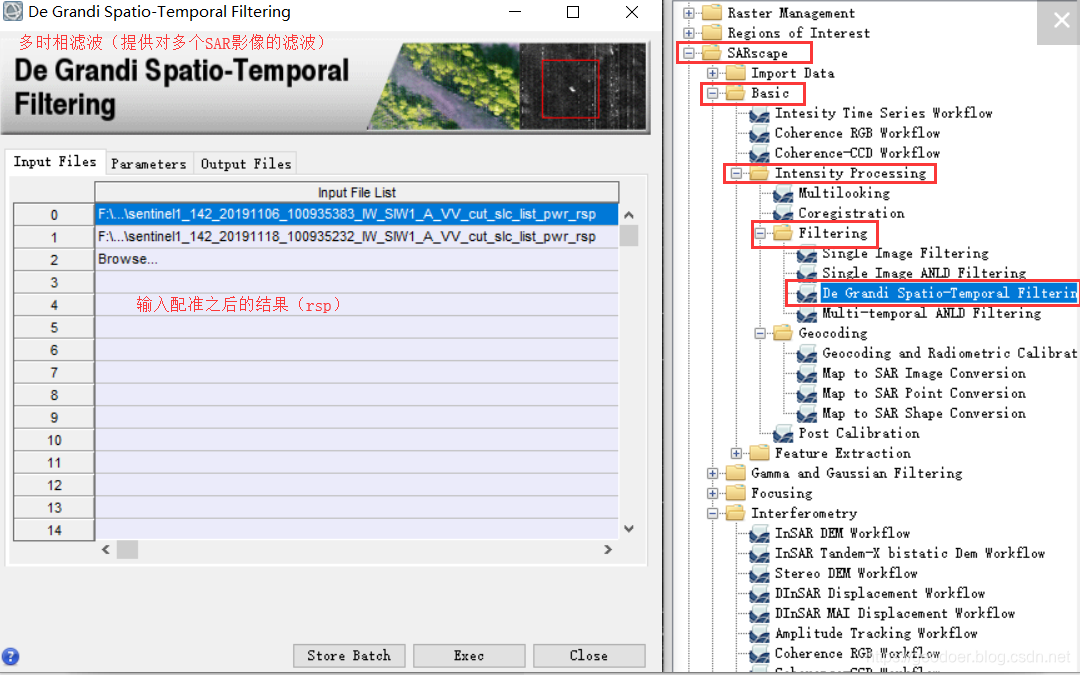This screenshot has width=1080, height=675.
Task: Collapse the Interferometry folder
Action: [712, 513]
